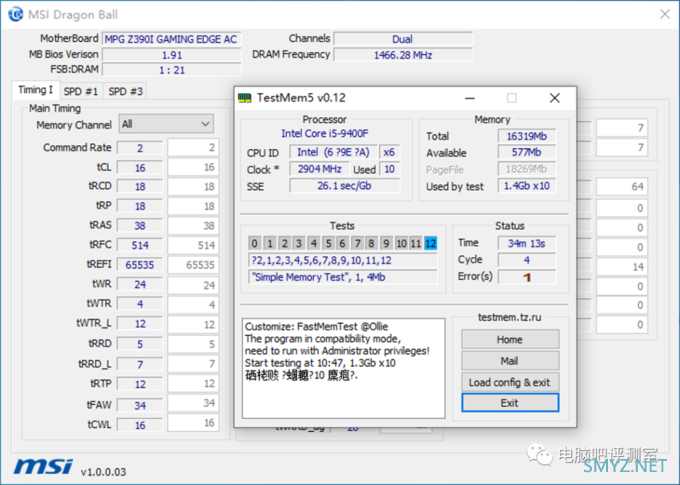Click the Total memory 16319Mb value
680x485 pixels.
526,136
